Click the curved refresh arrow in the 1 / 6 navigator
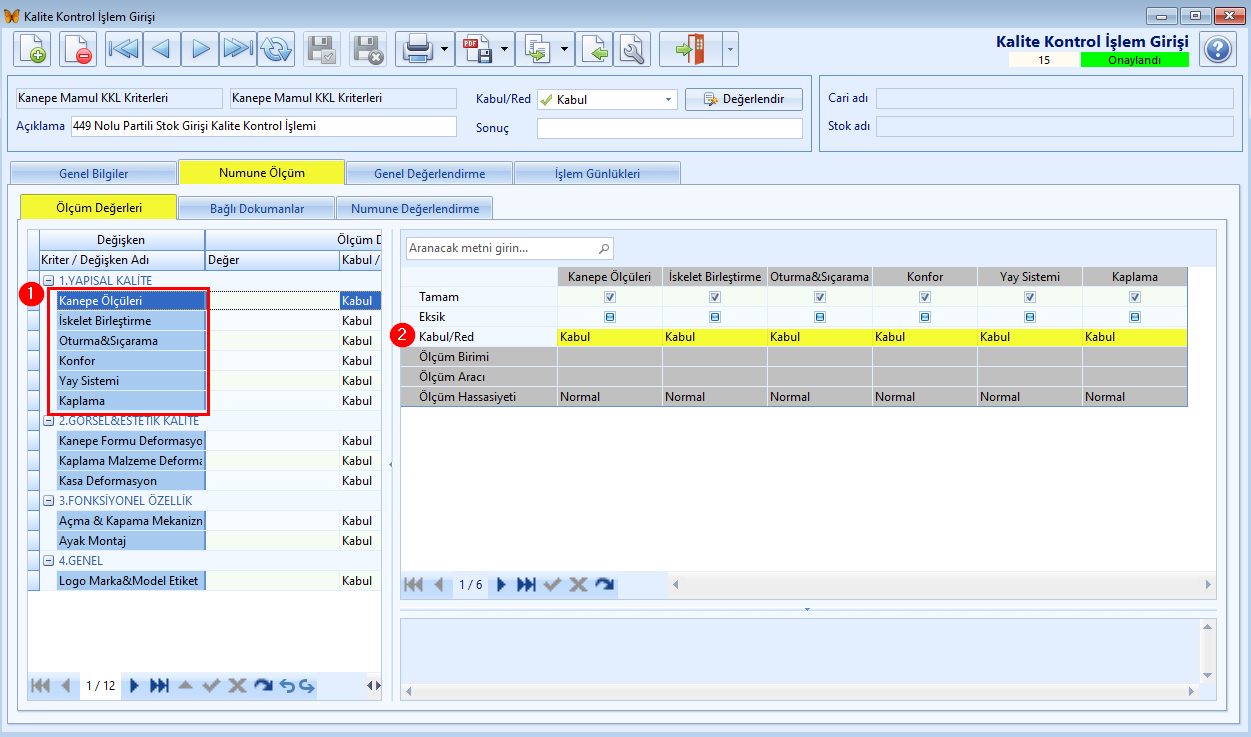The height and width of the screenshot is (737, 1251). click(604, 584)
